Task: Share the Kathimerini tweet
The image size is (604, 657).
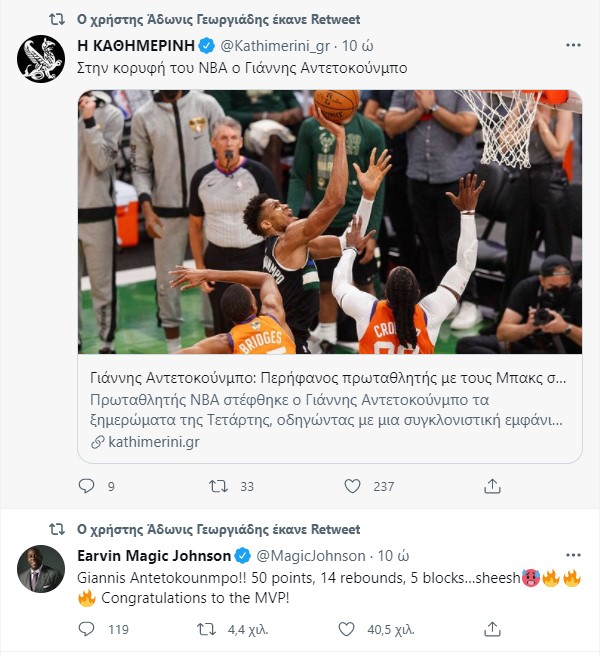Action: coord(491,486)
